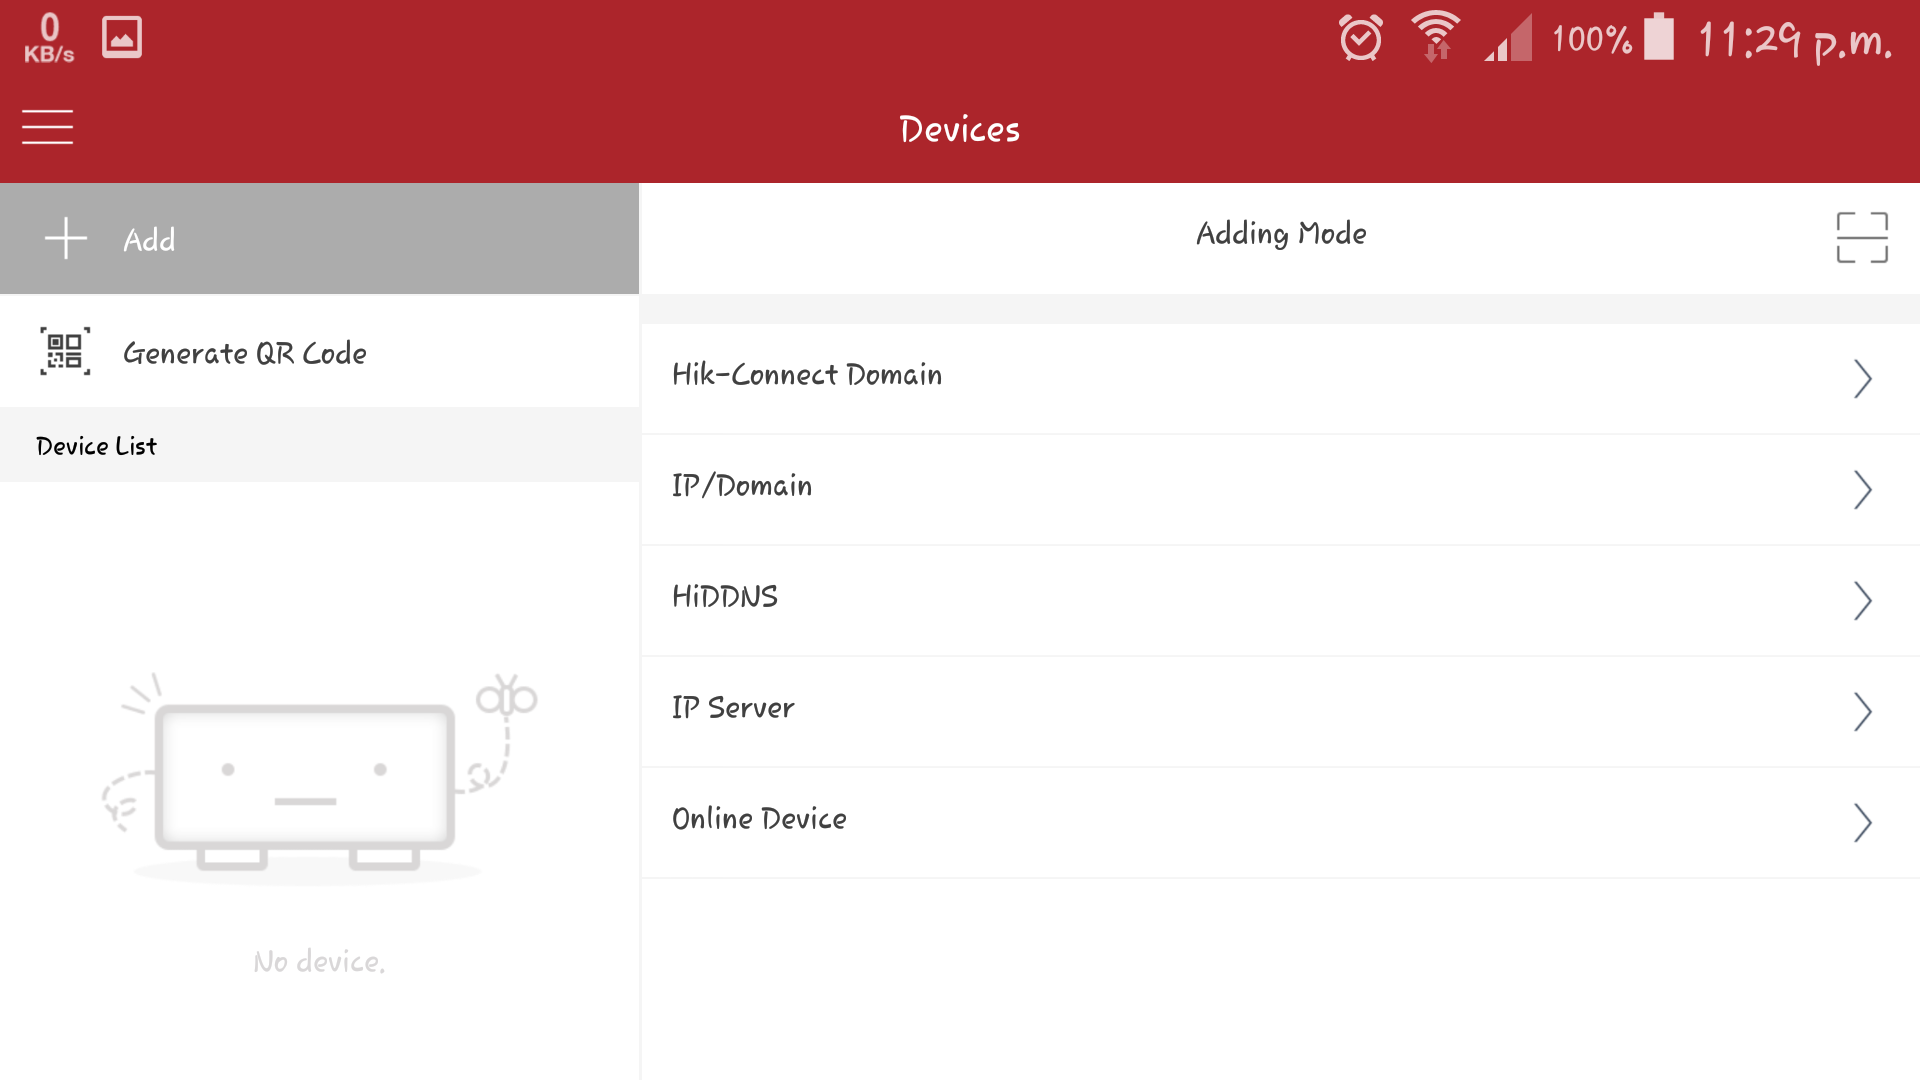Tap the picture notification icon
Image resolution: width=1920 pixels, height=1080 pixels.
coord(122,38)
